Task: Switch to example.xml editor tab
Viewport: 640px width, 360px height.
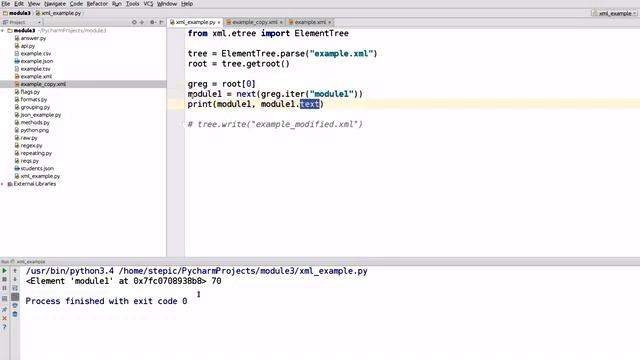Action: [x=310, y=22]
